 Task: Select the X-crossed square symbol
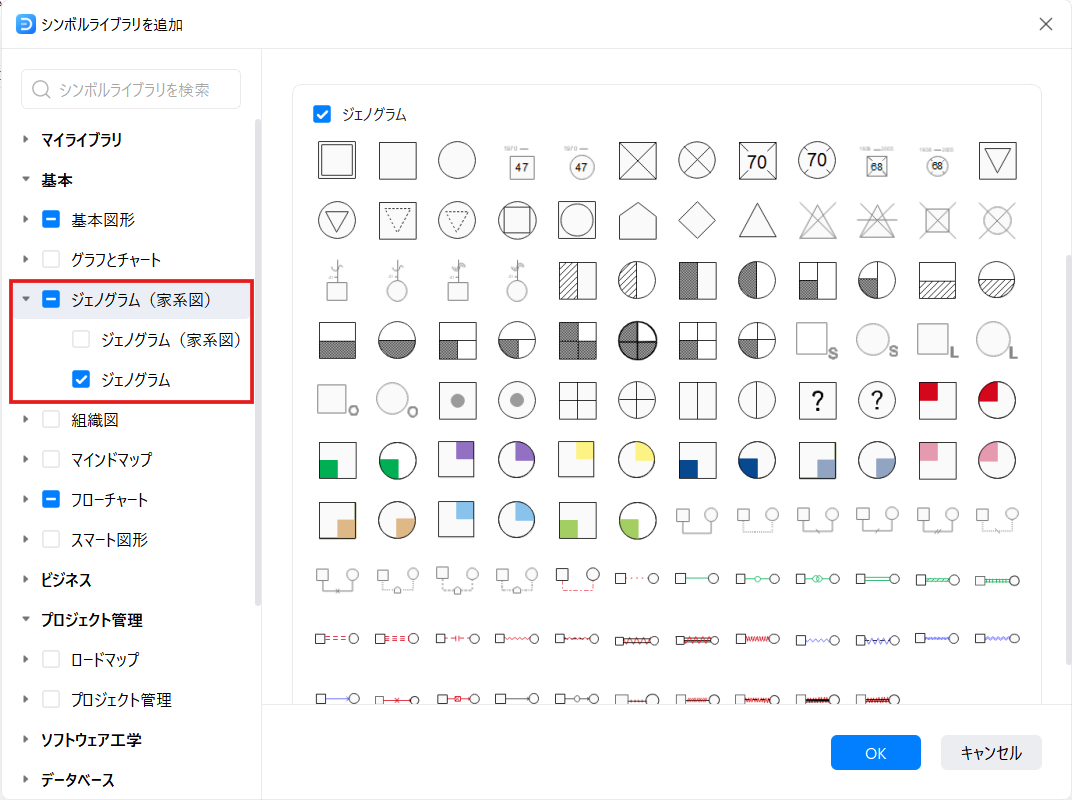(637, 160)
